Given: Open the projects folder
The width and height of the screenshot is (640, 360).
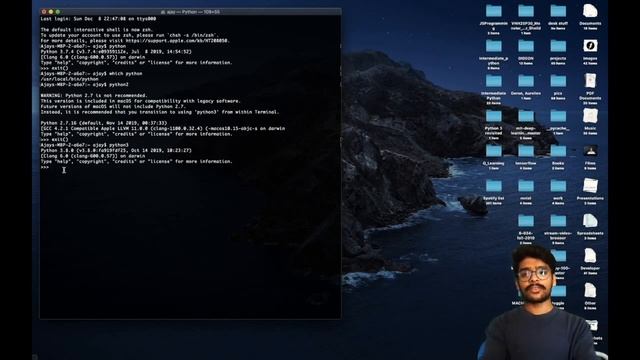Looking at the screenshot, I should [x=558, y=46].
